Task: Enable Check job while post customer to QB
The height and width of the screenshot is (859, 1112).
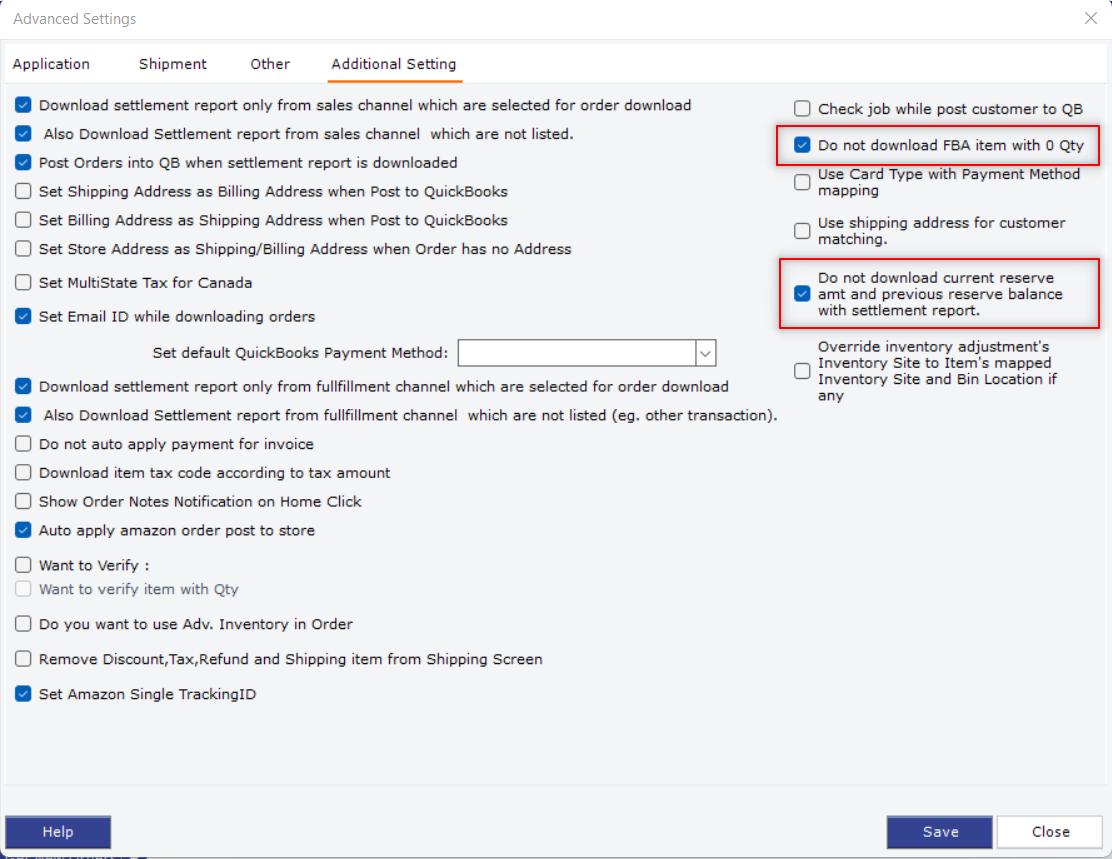Action: pos(802,109)
